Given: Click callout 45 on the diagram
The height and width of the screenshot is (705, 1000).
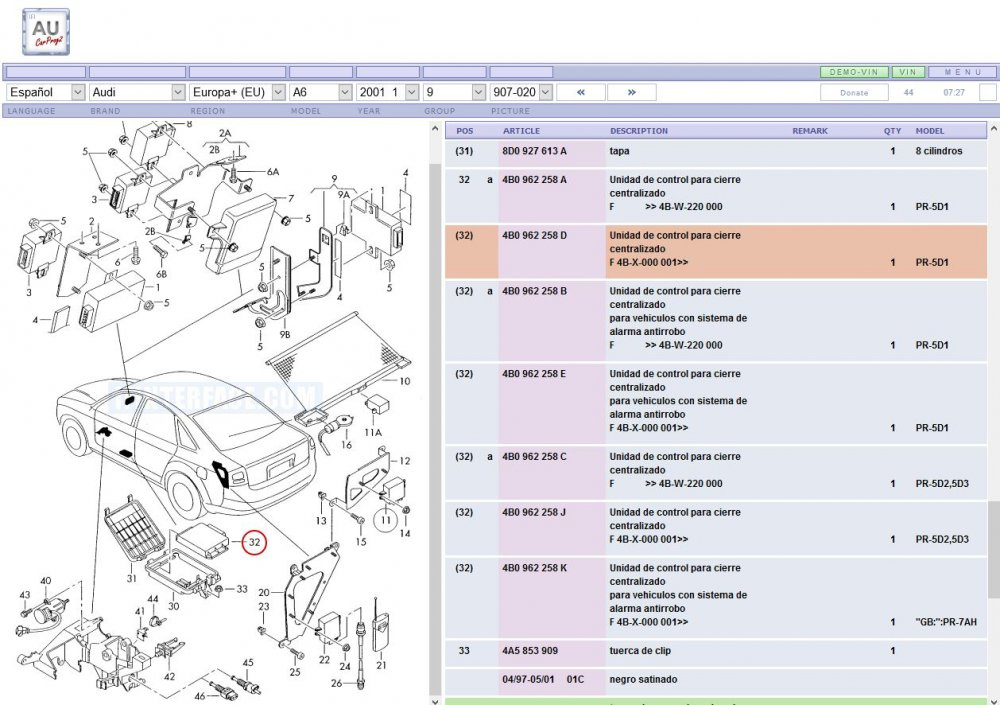Looking at the screenshot, I should (x=248, y=663).
